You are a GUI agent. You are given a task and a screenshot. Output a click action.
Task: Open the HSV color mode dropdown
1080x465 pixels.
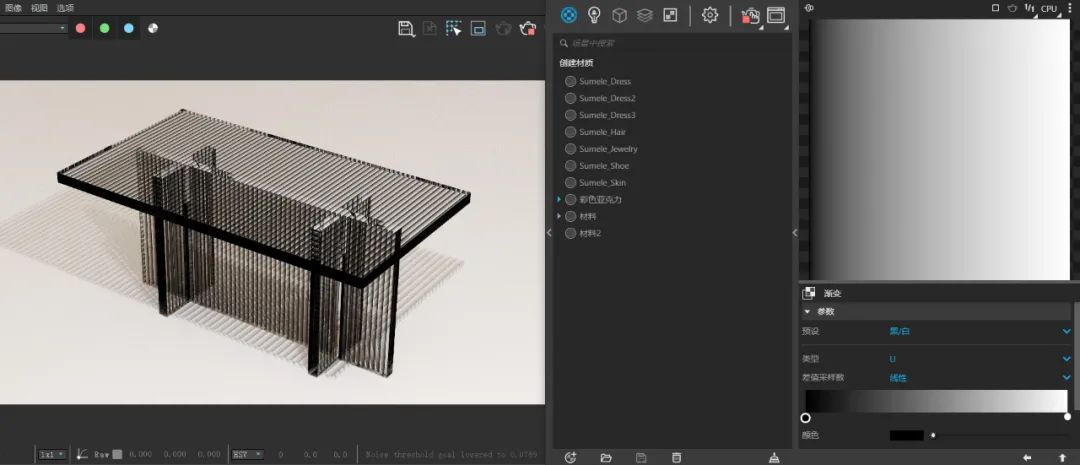pos(247,454)
